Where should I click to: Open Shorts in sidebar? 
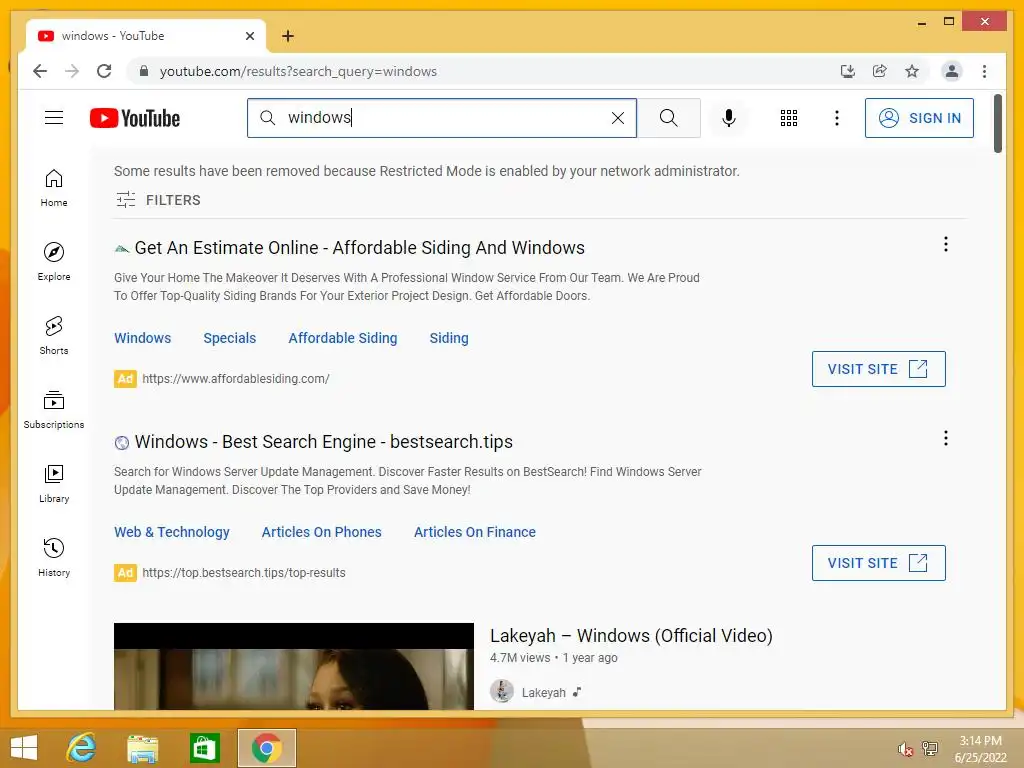coord(54,336)
